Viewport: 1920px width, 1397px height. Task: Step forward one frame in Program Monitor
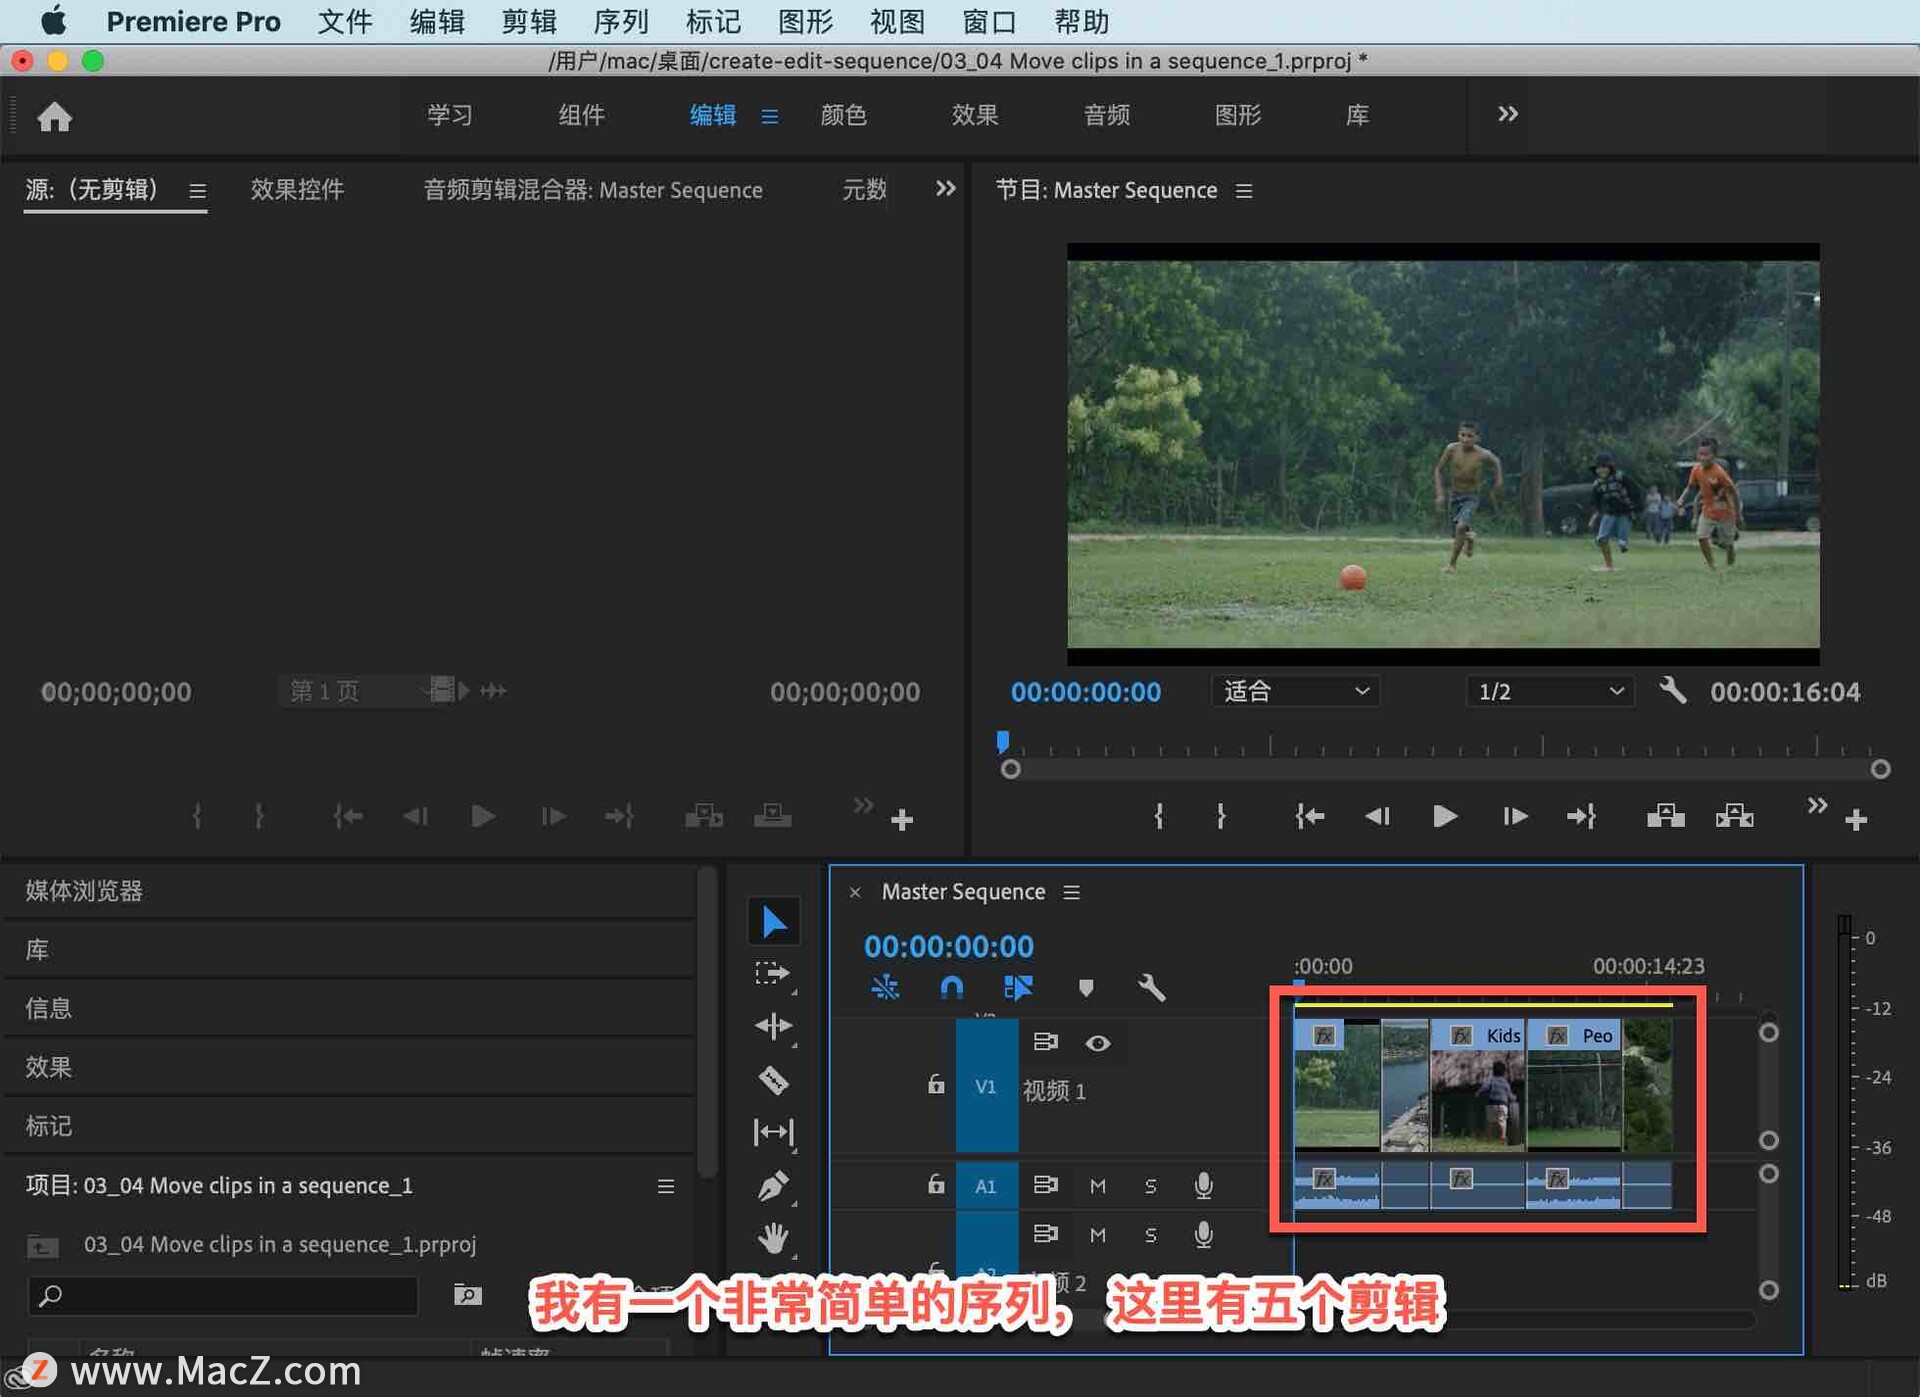click(1514, 817)
